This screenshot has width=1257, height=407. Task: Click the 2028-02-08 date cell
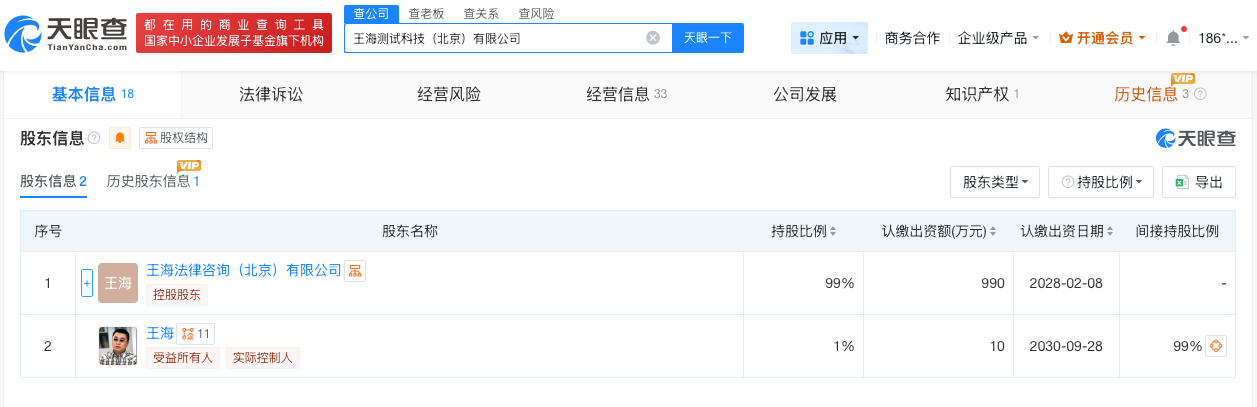(x=1066, y=283)
